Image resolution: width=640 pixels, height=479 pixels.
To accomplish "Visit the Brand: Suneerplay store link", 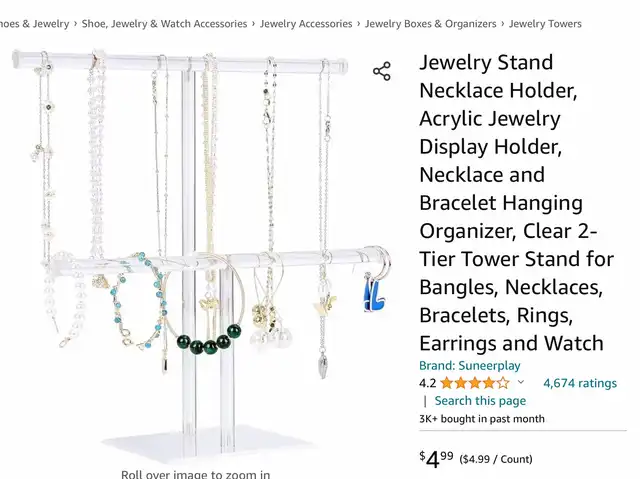I will 469,366.
